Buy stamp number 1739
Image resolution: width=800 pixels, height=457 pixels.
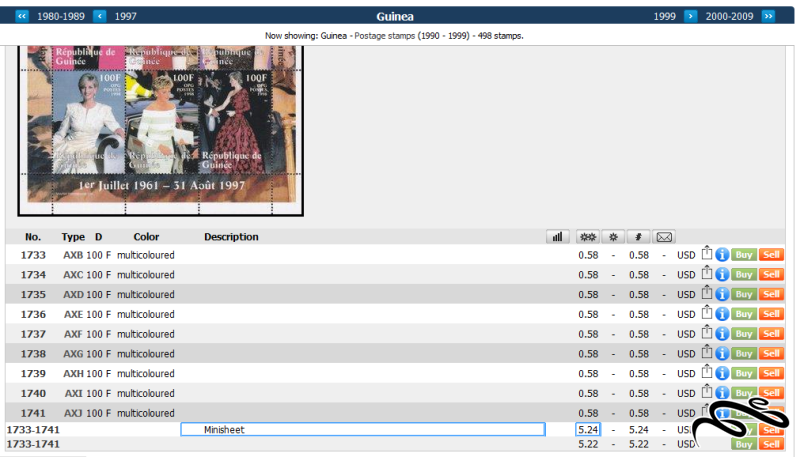pyautogui.click(x=744, y=373)
